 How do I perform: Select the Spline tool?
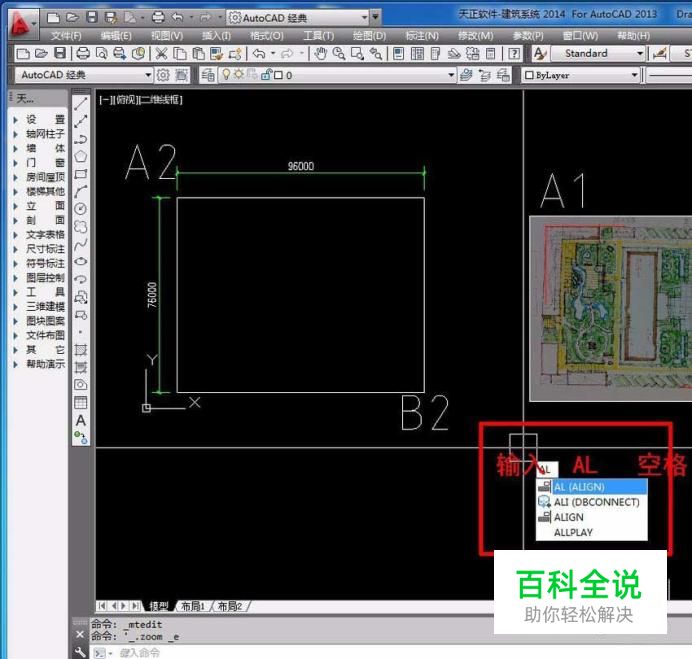pos(81,244)
